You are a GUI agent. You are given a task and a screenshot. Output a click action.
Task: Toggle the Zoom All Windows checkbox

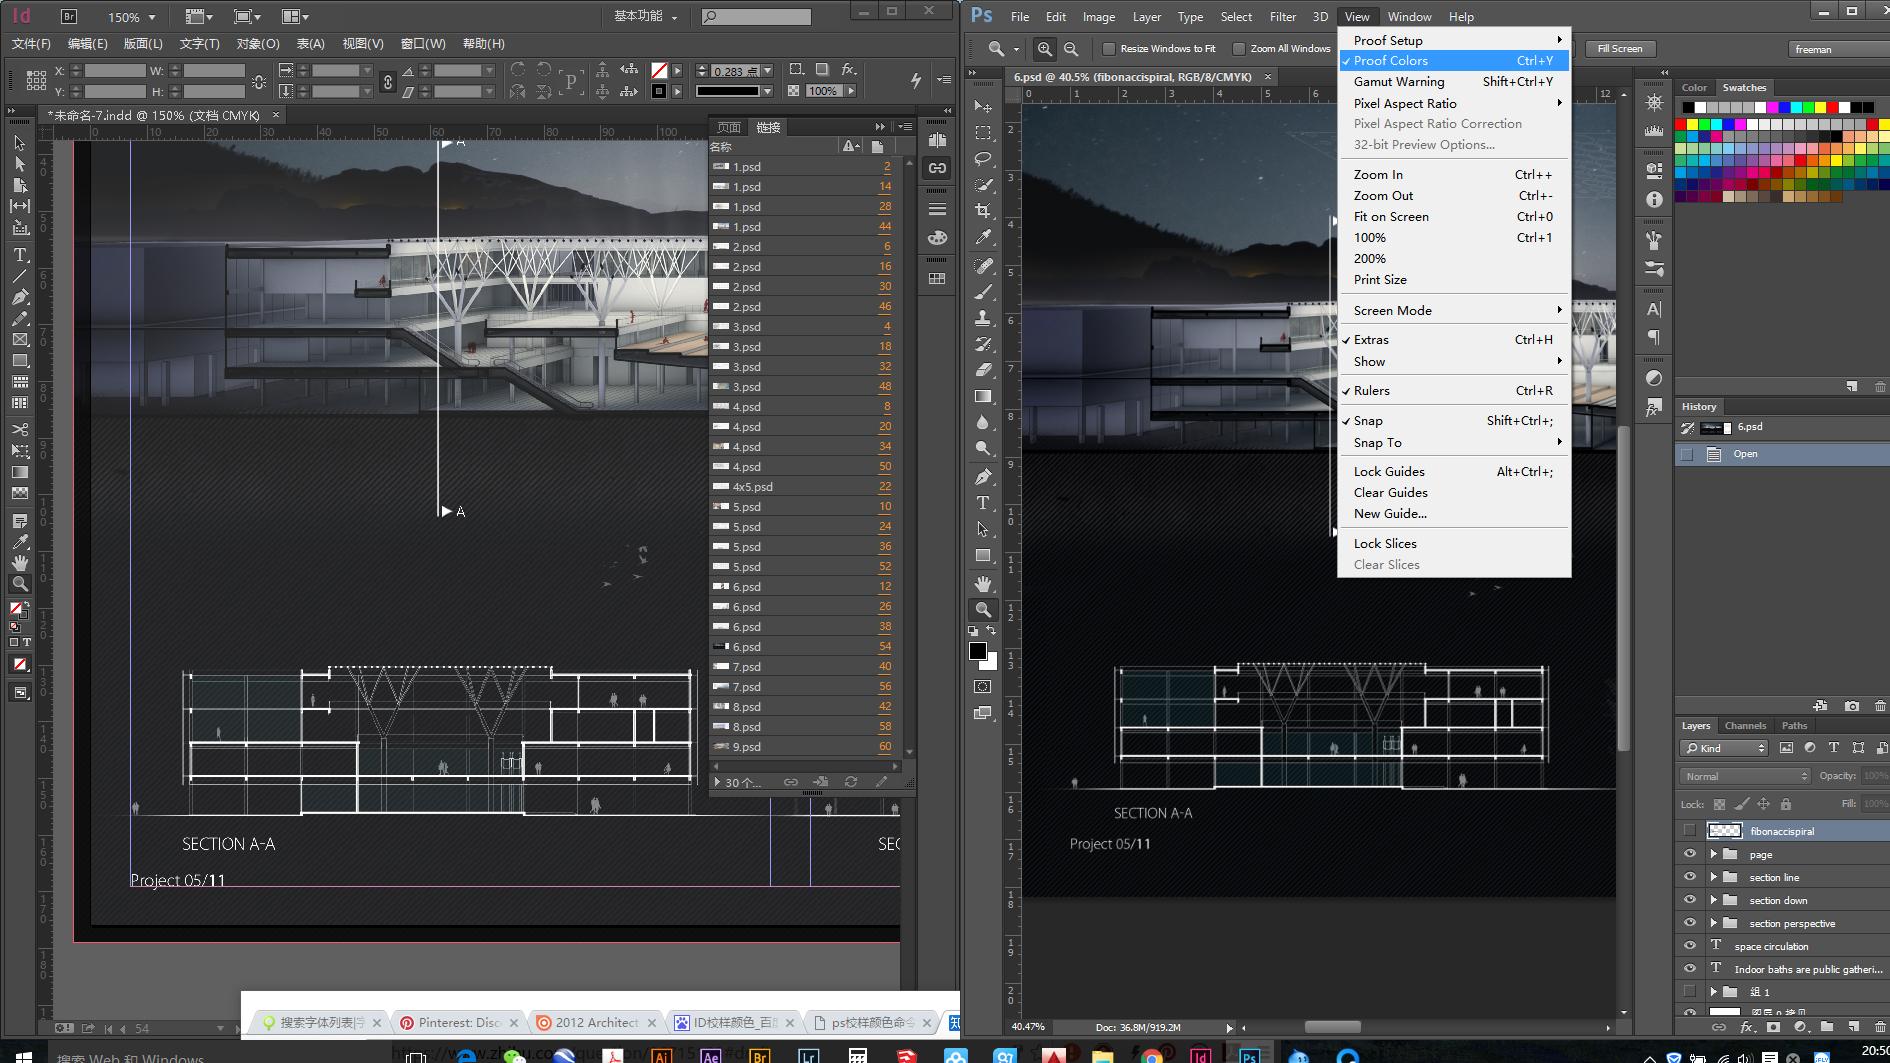click(1240, 48)
